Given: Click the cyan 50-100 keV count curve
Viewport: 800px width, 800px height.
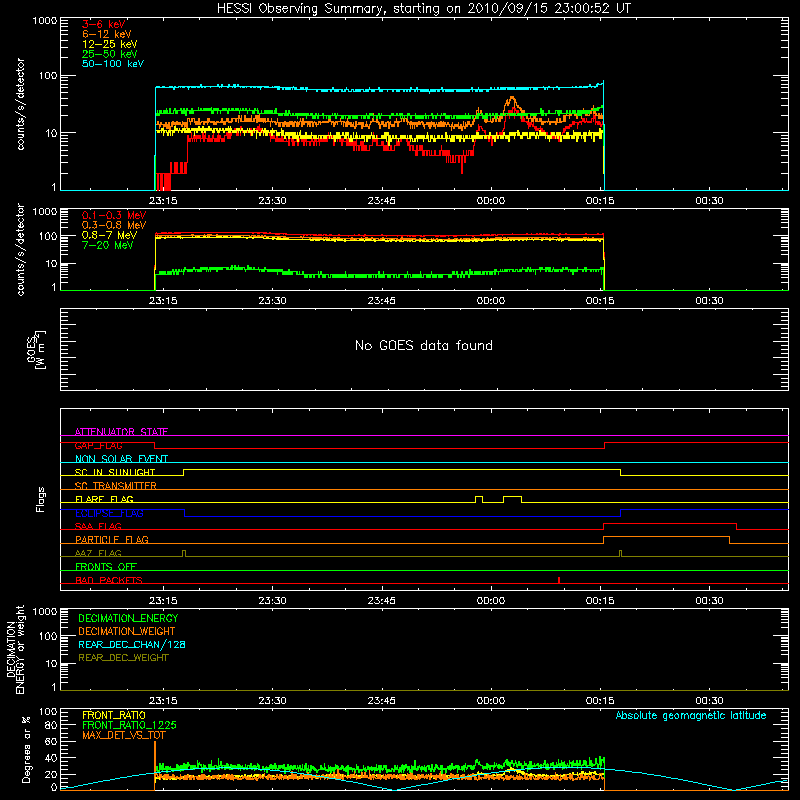Looking at the screenshot, I should pos(379,89).
